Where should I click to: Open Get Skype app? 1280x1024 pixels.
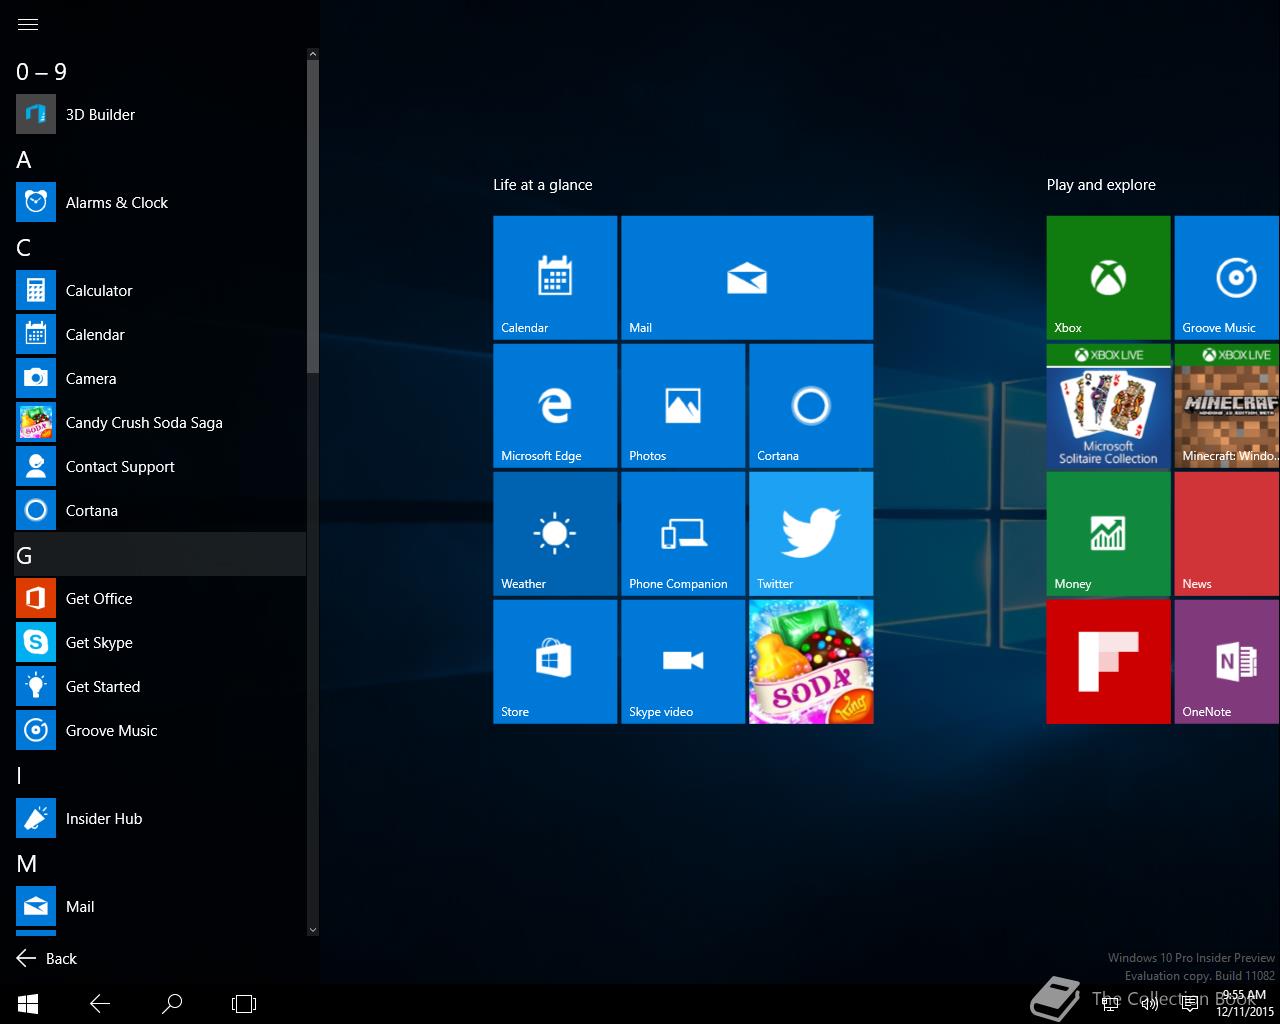160,642
